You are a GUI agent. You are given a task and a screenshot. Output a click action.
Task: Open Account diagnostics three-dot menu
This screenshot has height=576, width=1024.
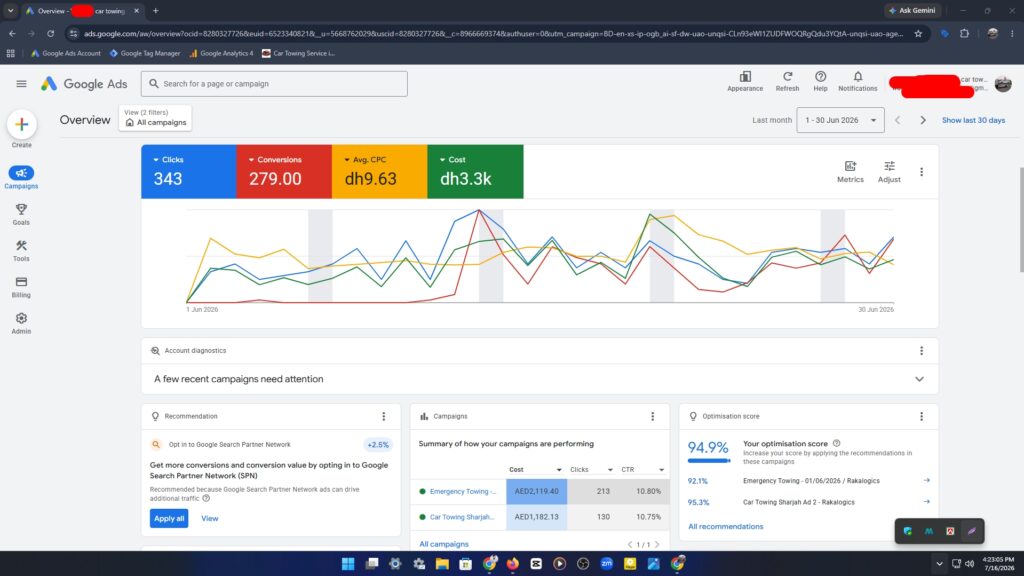click(x=921, y=351)
